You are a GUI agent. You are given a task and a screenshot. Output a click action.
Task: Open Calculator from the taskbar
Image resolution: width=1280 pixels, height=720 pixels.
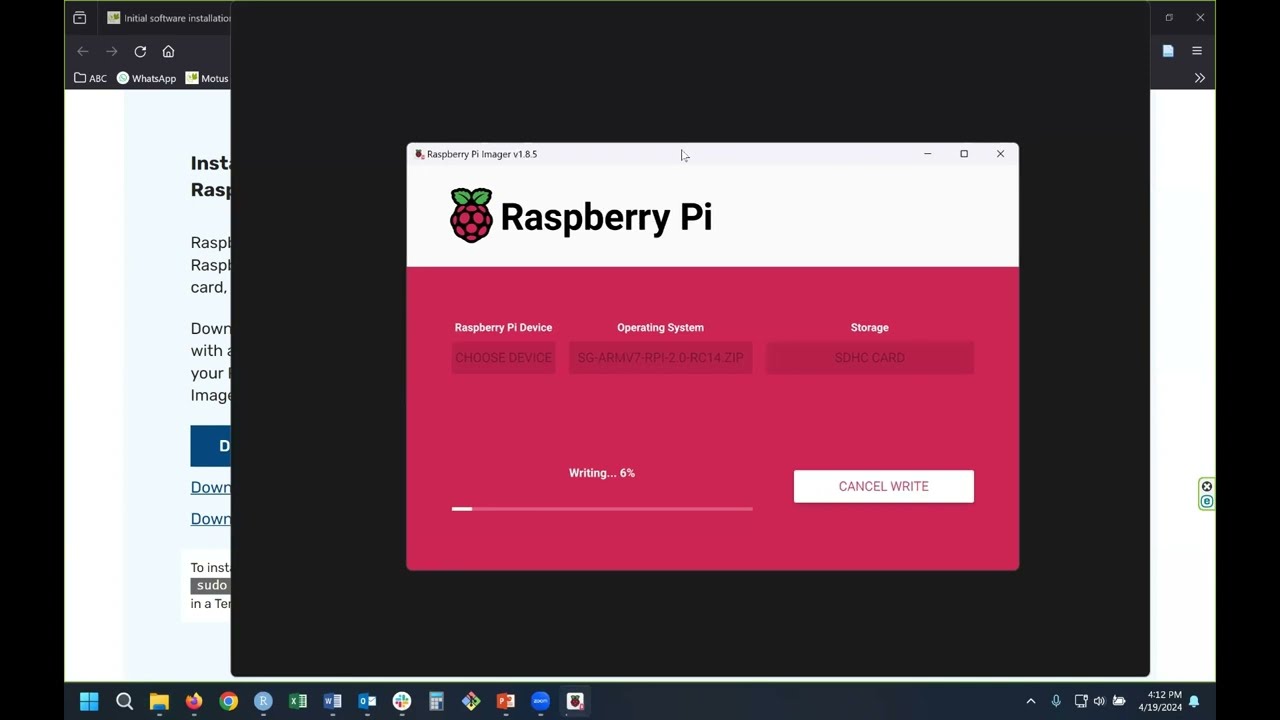pyautogui.click(x=436, y=701)
